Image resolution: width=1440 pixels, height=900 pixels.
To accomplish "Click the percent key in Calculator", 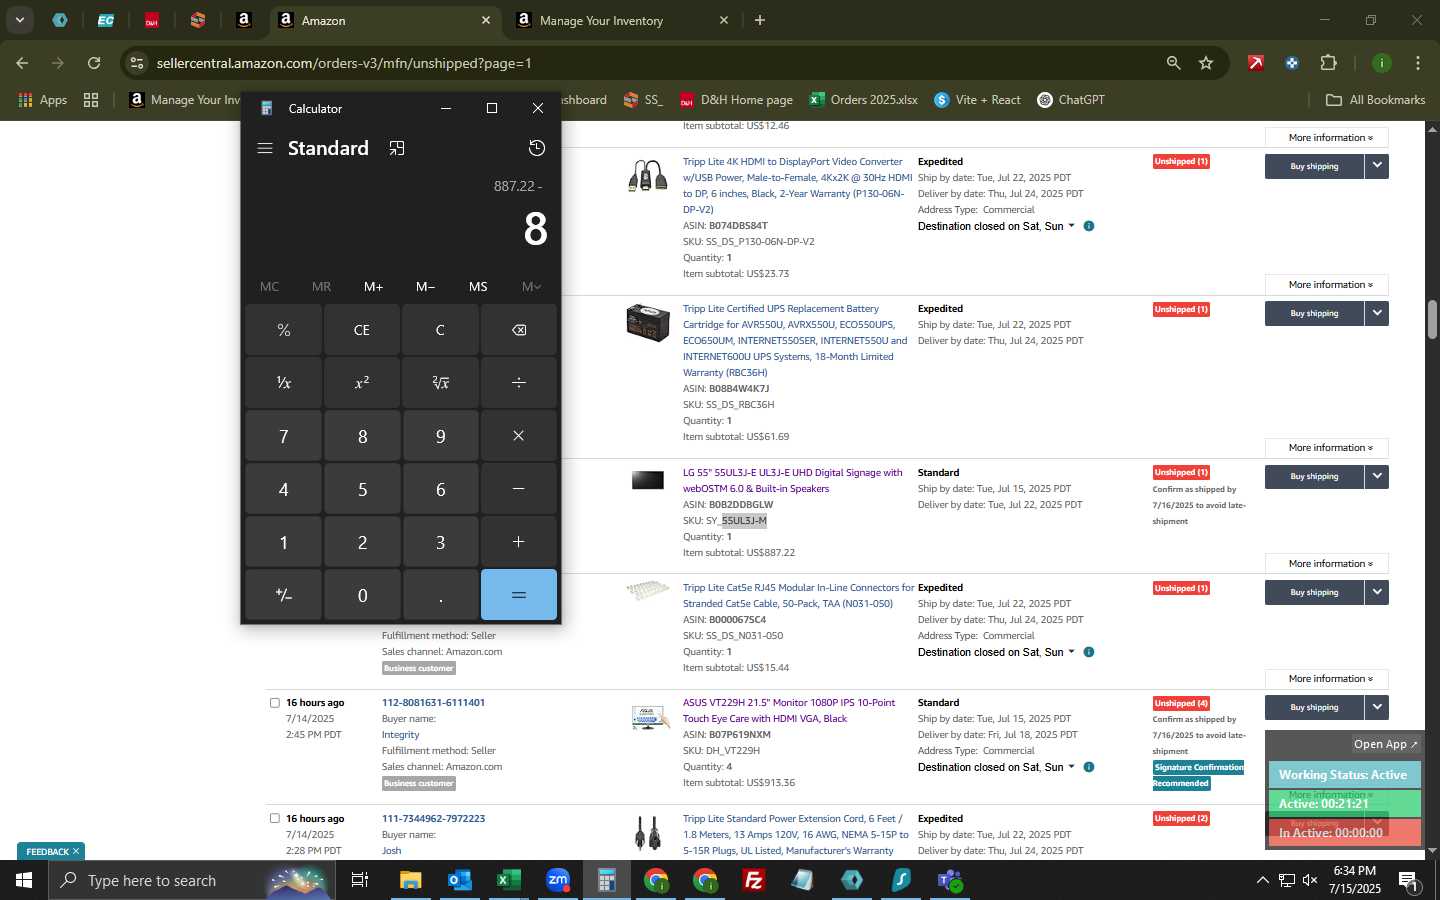I will tap(284, 330).
